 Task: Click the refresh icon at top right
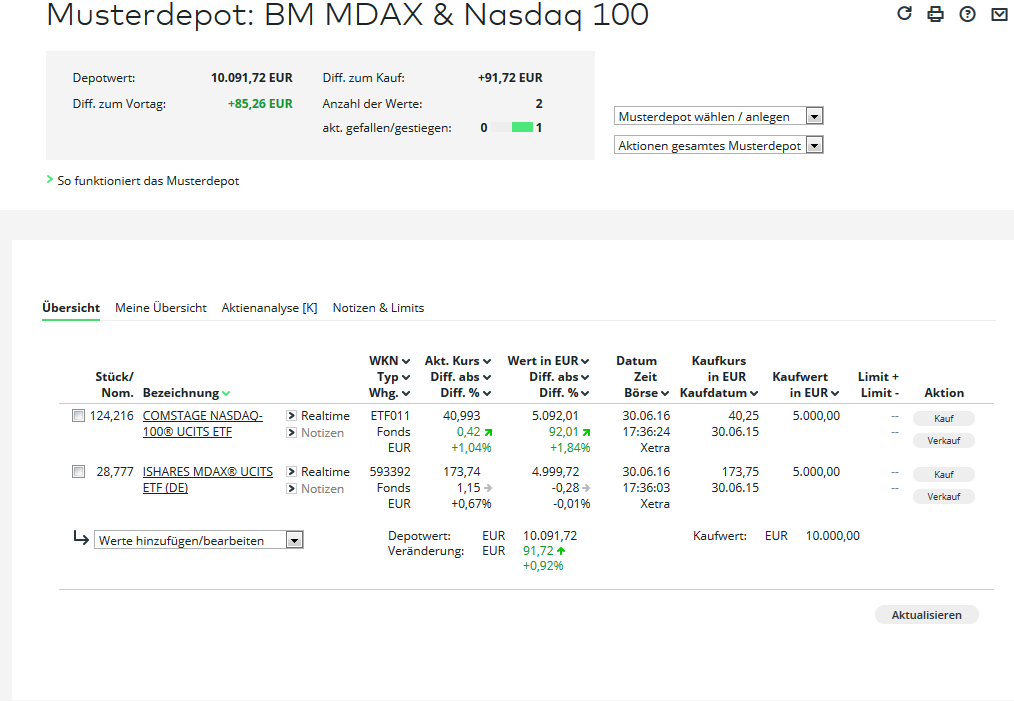pyautogui.click(x=904, y=13)
